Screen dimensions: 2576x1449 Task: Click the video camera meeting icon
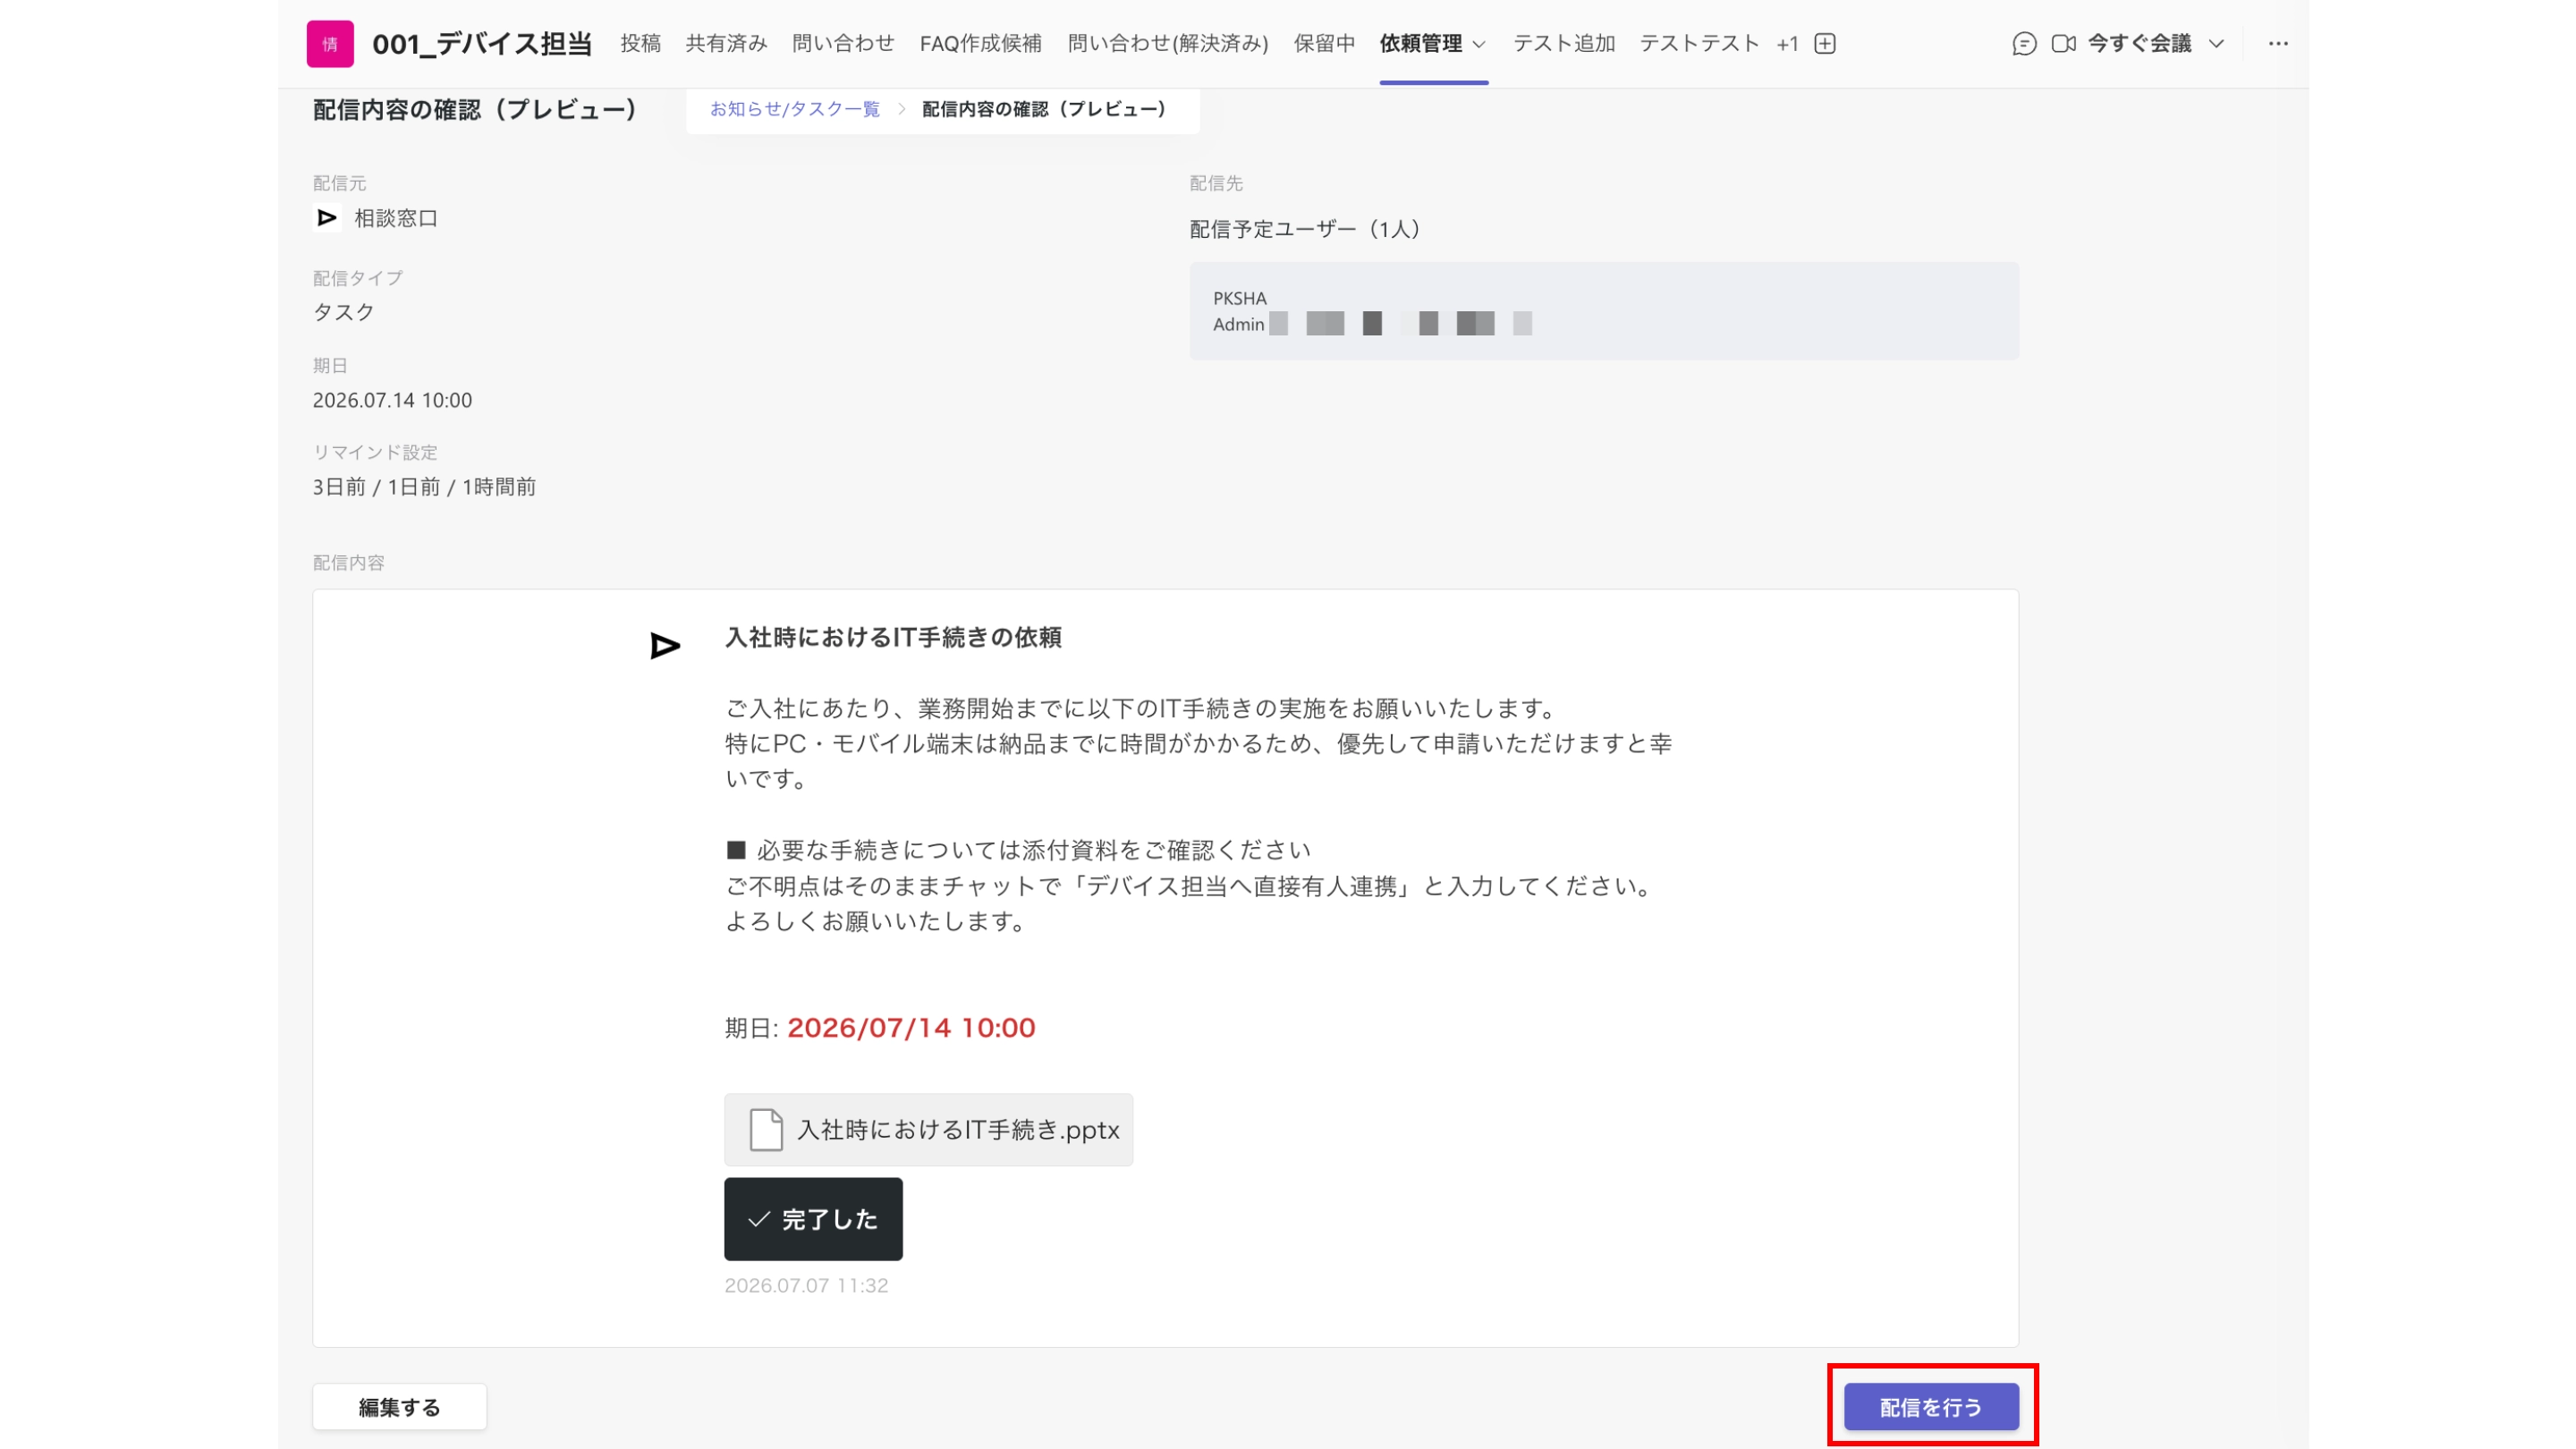coord(2063,44)
